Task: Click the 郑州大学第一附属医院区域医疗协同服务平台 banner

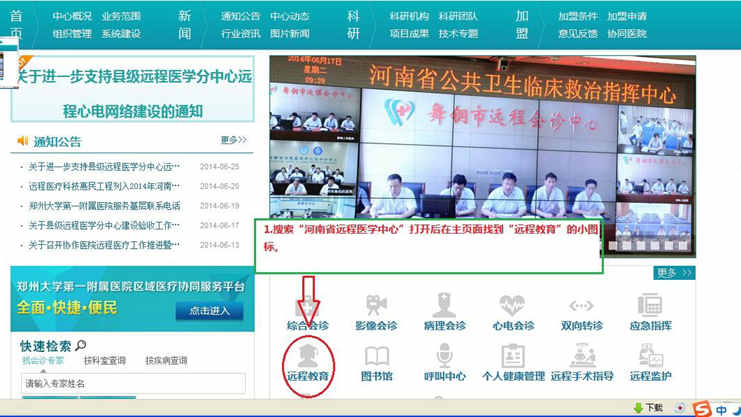Action: (x=132, y=298)
